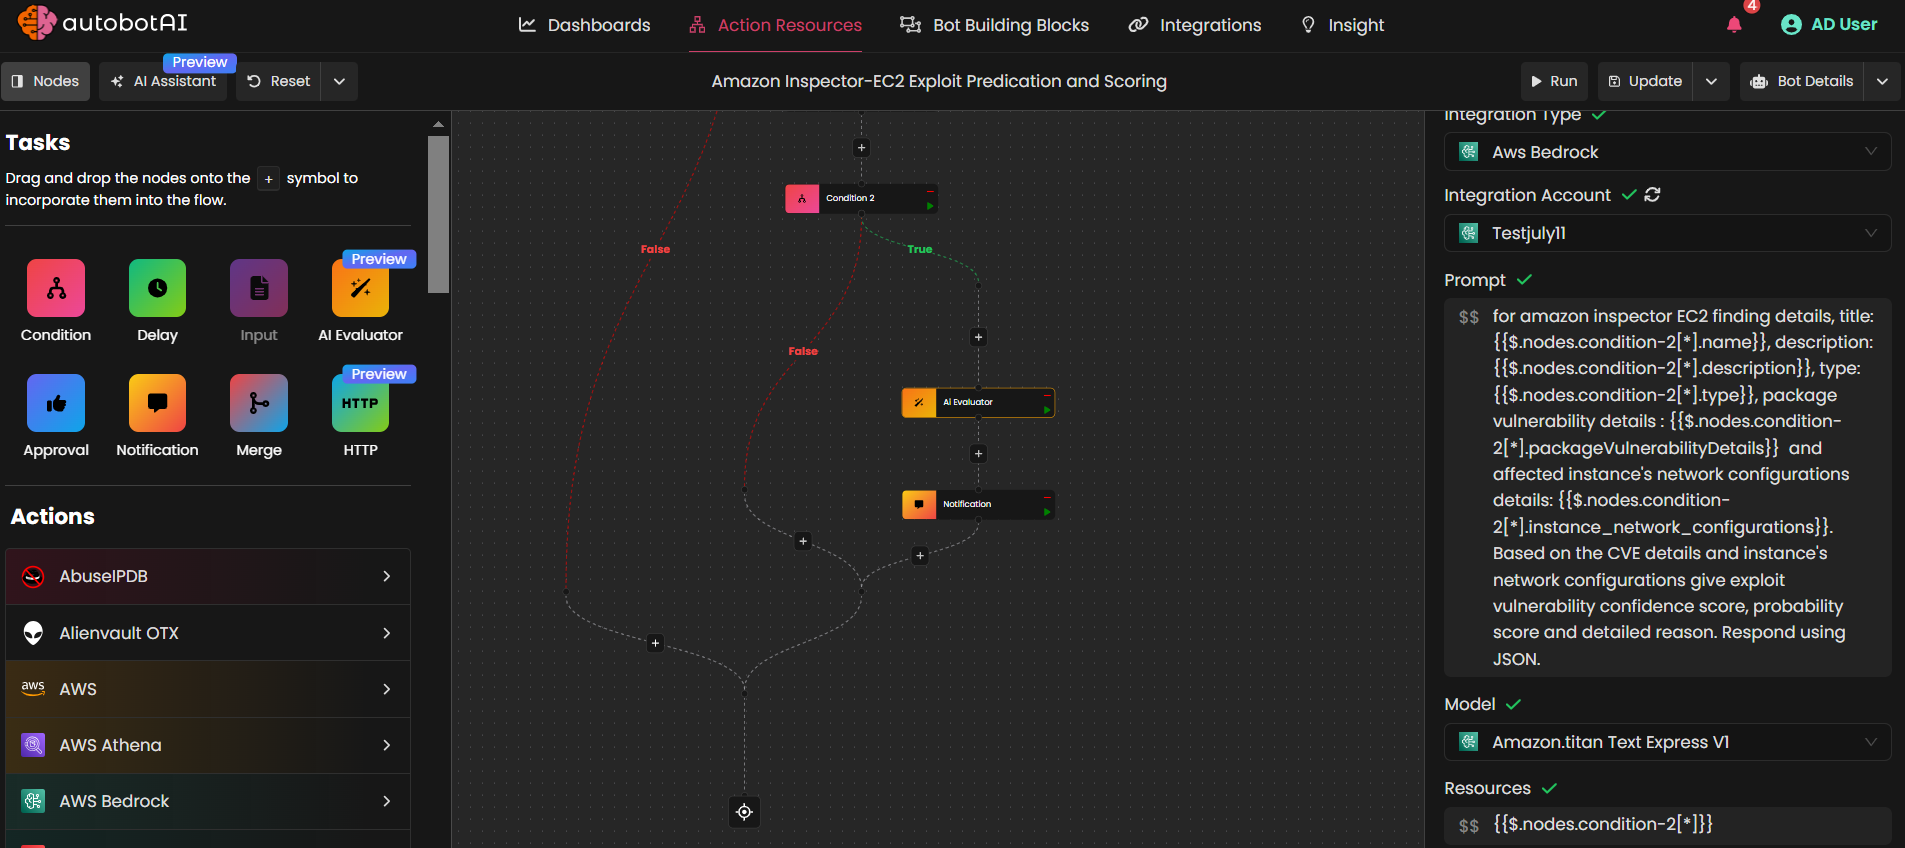
Task: Select the Merge task node icon
Action: point(259,403)
